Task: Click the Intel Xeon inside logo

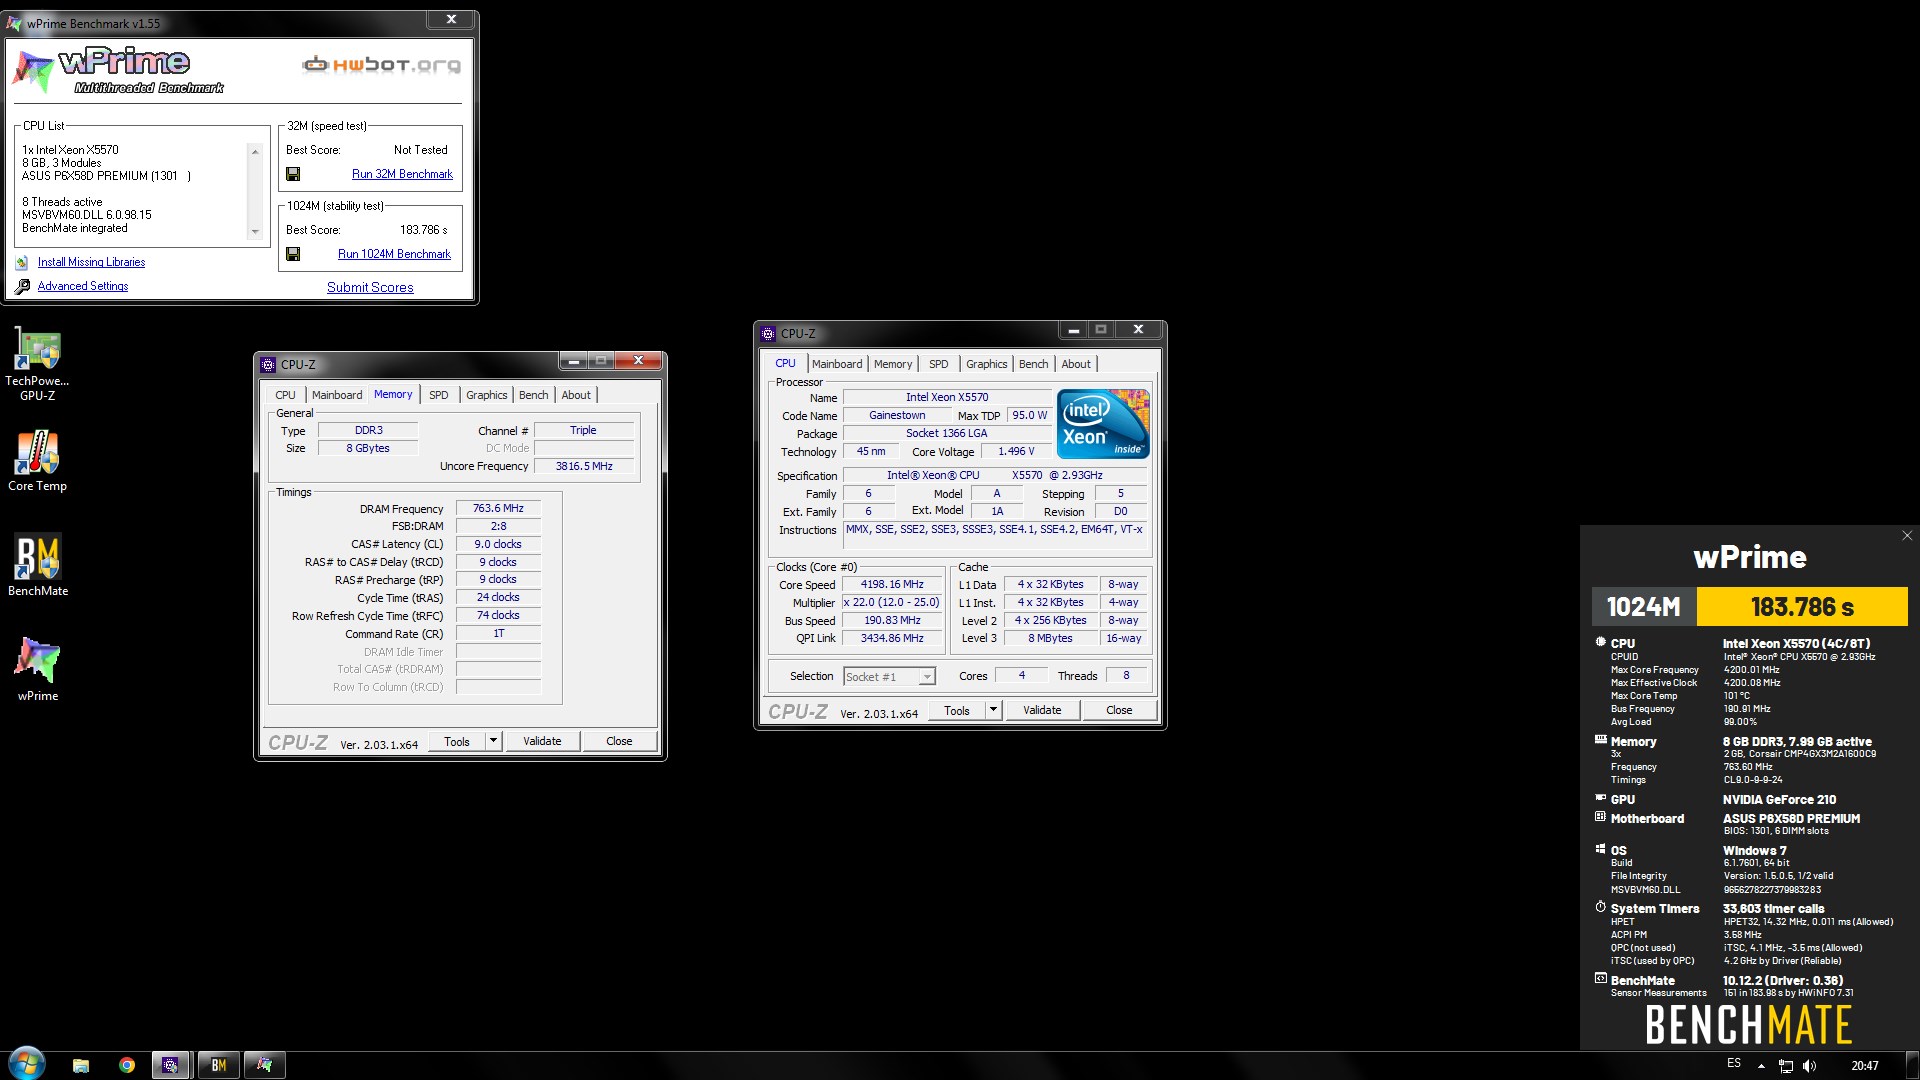Action: click(1103, 424)
